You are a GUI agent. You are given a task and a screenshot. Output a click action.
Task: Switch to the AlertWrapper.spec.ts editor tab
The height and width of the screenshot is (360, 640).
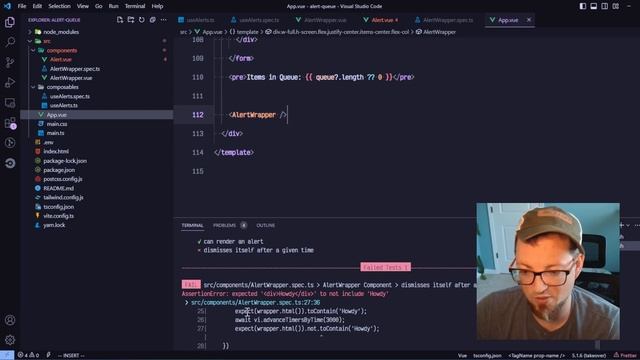point(445,20)
